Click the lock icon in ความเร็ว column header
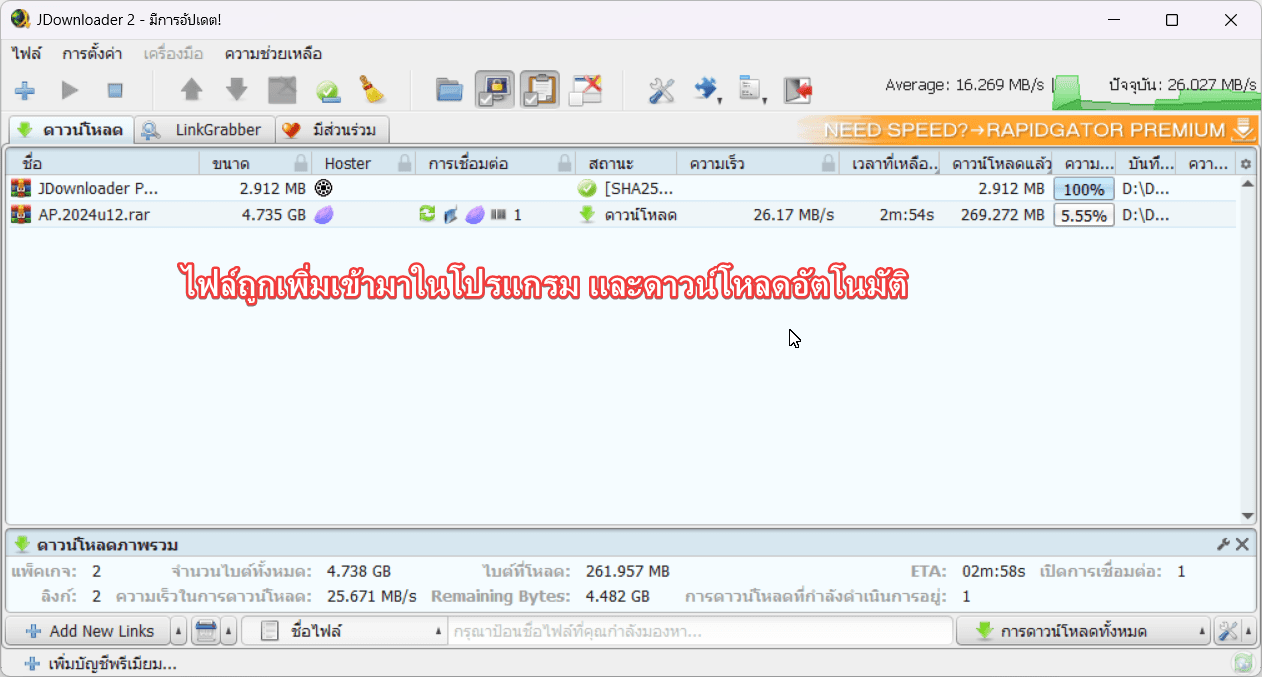 click(x=828, y=163)
